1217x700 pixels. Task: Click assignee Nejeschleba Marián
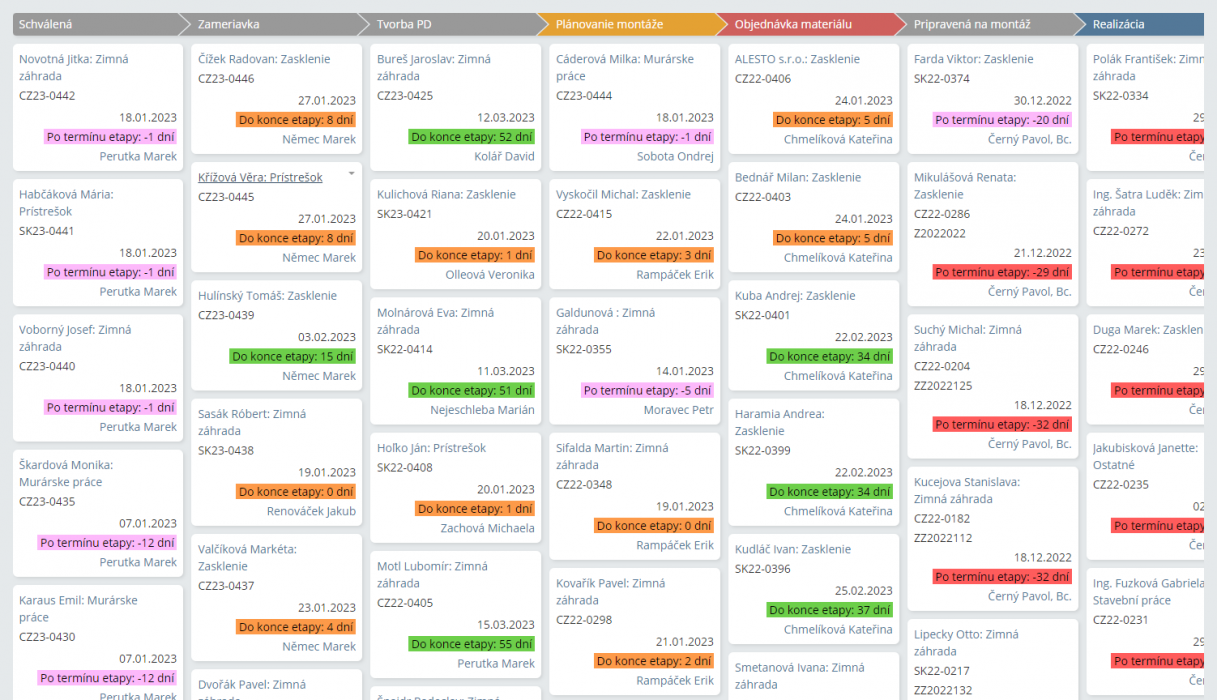pos(482,410)
